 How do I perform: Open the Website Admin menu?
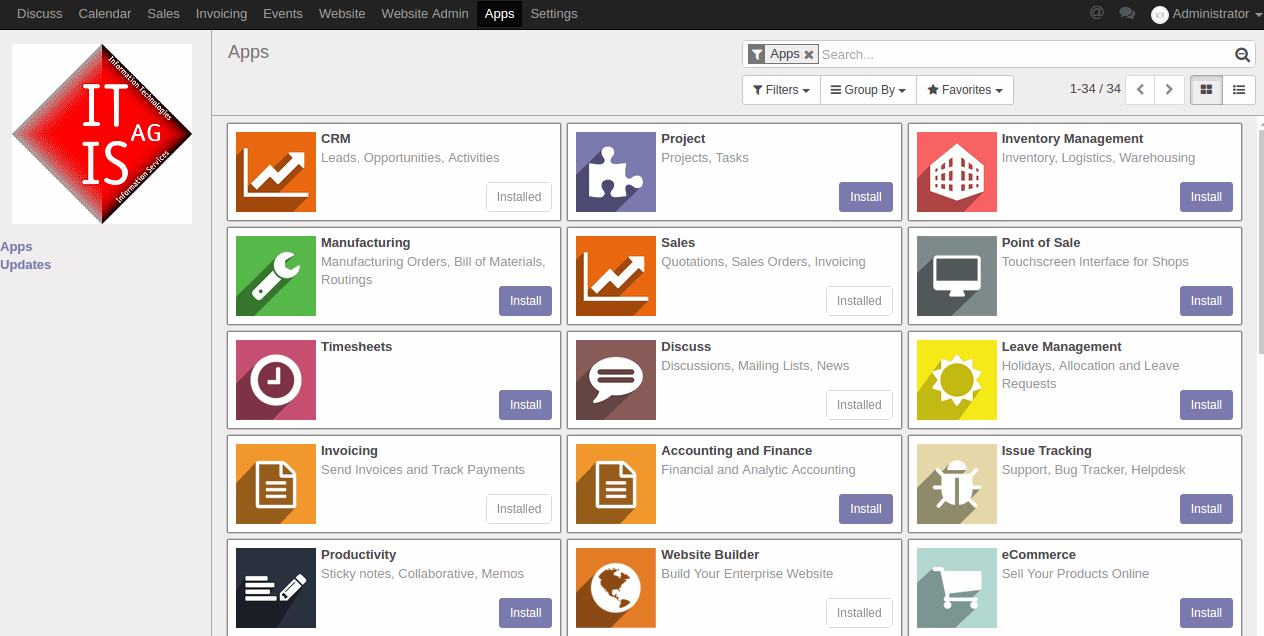(425, 14)
